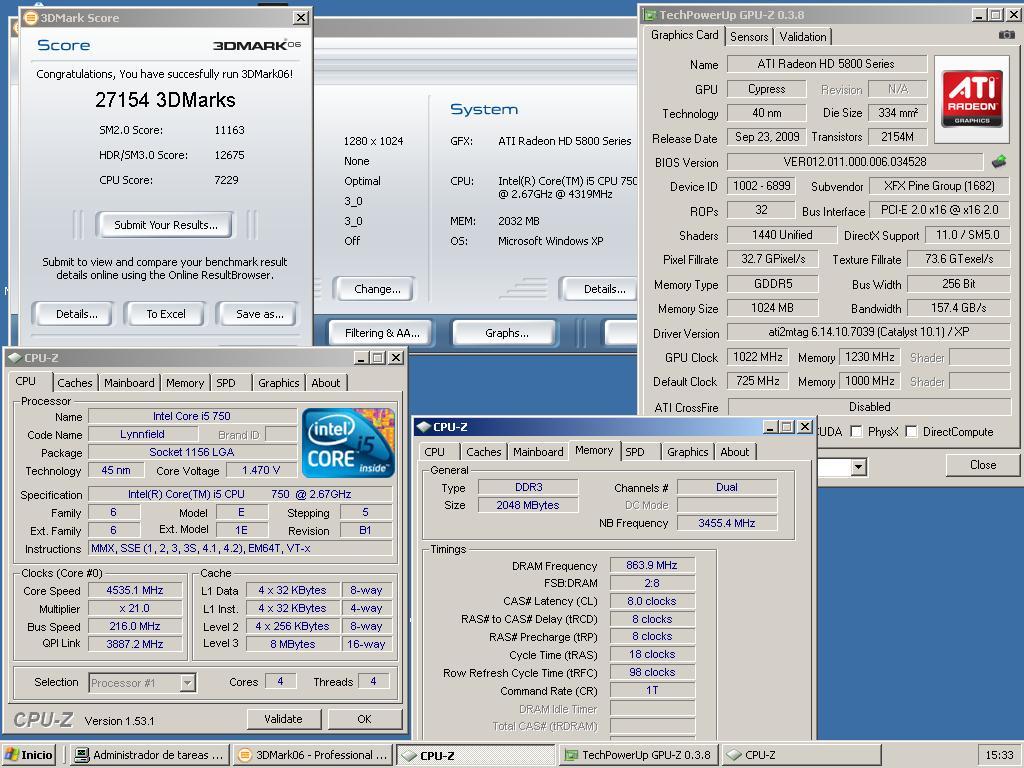Click the BIOS save chip icon in GPU-Z

[999, 161]
